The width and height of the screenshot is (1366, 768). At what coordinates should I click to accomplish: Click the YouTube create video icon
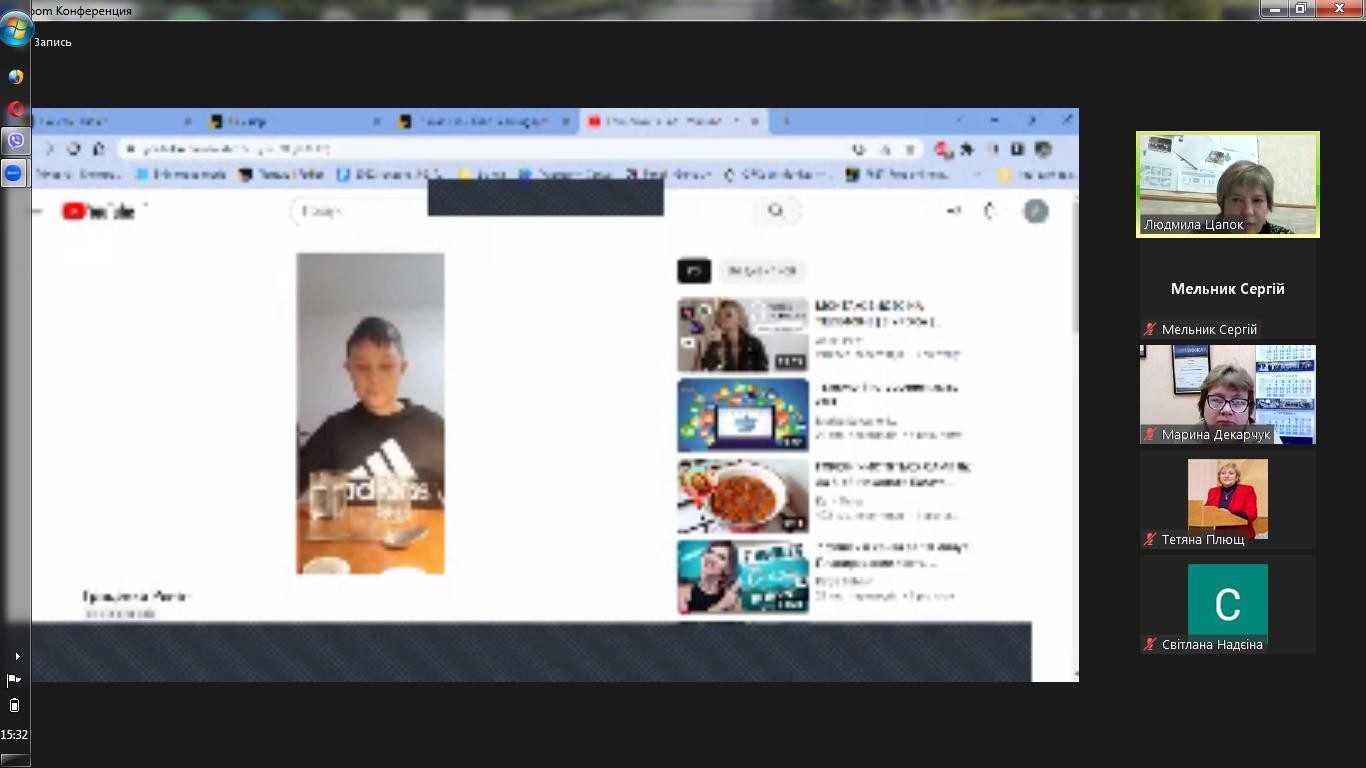[x=953, y=211]
